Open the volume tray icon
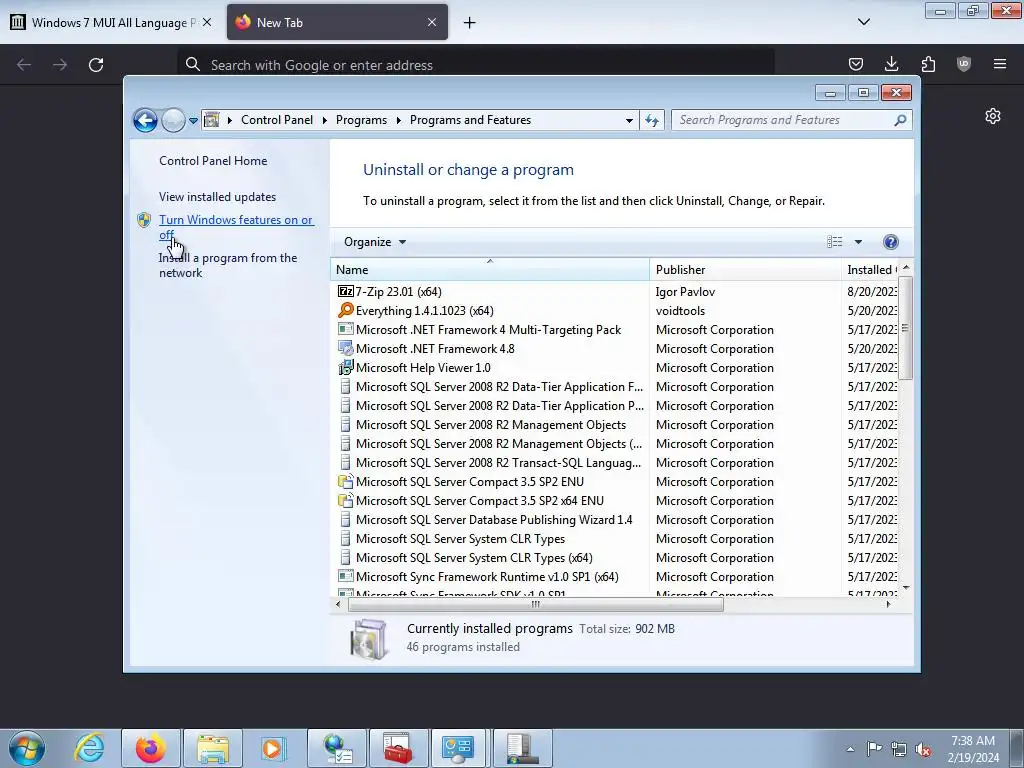Image resolution: width=1024 pixels, height=768 pixels. coord(923,750)
